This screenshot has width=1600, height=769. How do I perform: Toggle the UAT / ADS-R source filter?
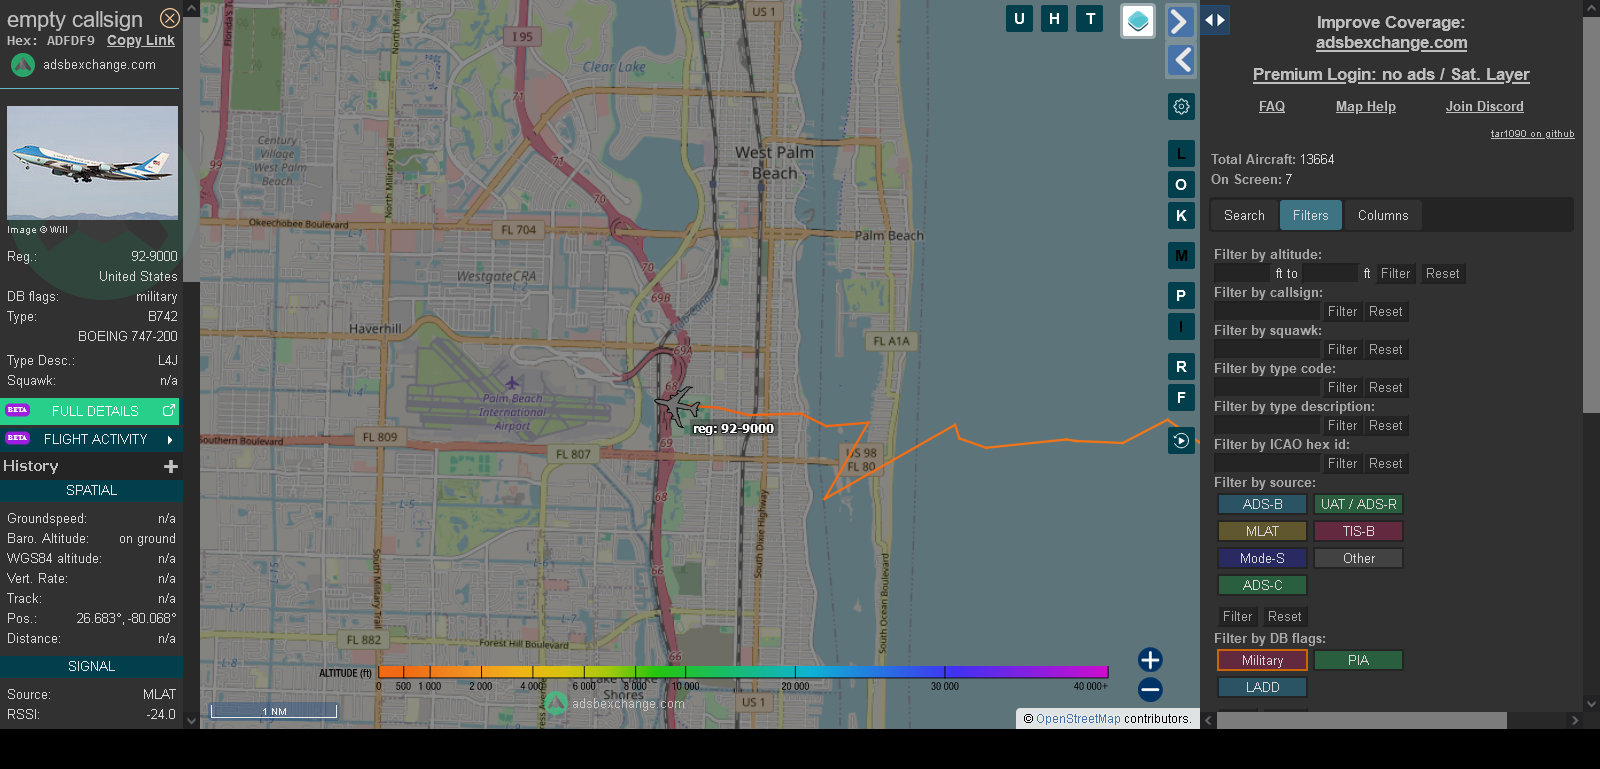(x=1358, y=504)
